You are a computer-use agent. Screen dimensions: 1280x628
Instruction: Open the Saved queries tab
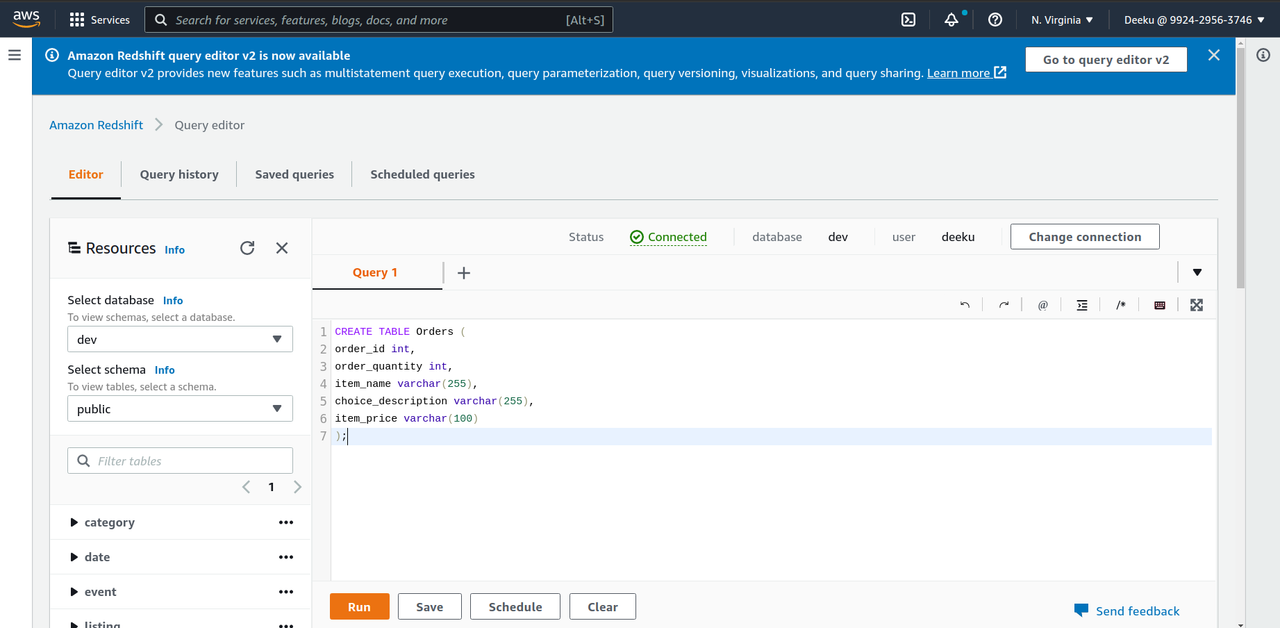tap(295, 174)
